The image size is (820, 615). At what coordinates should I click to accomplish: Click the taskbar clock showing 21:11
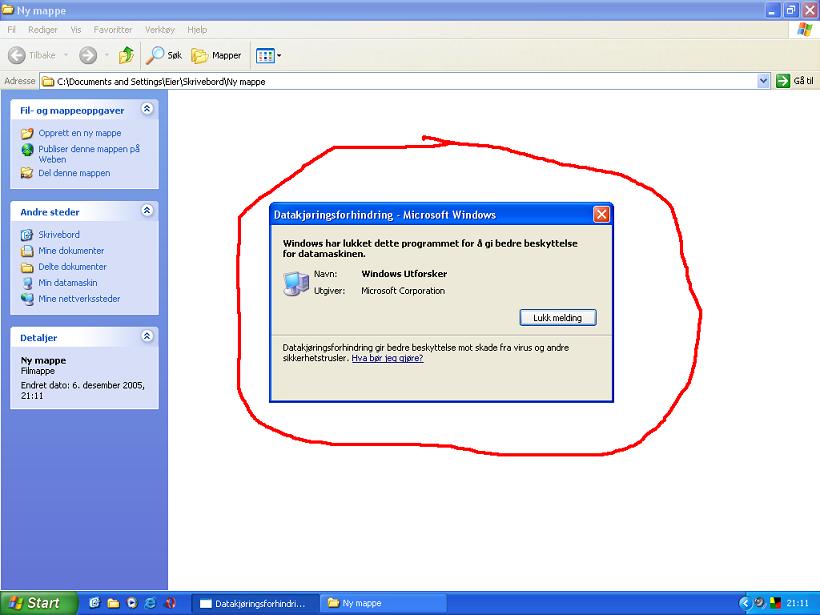[x=798, y=603]
